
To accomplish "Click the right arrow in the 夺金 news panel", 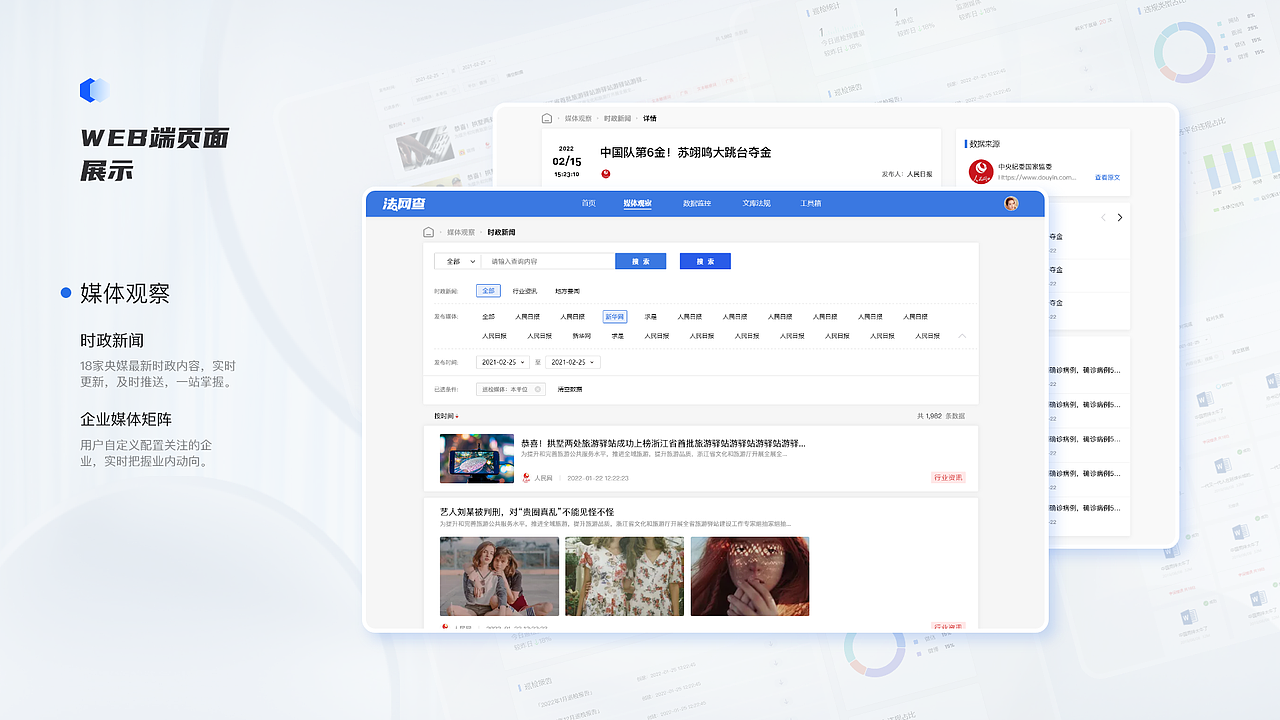I will (1120, 217).
